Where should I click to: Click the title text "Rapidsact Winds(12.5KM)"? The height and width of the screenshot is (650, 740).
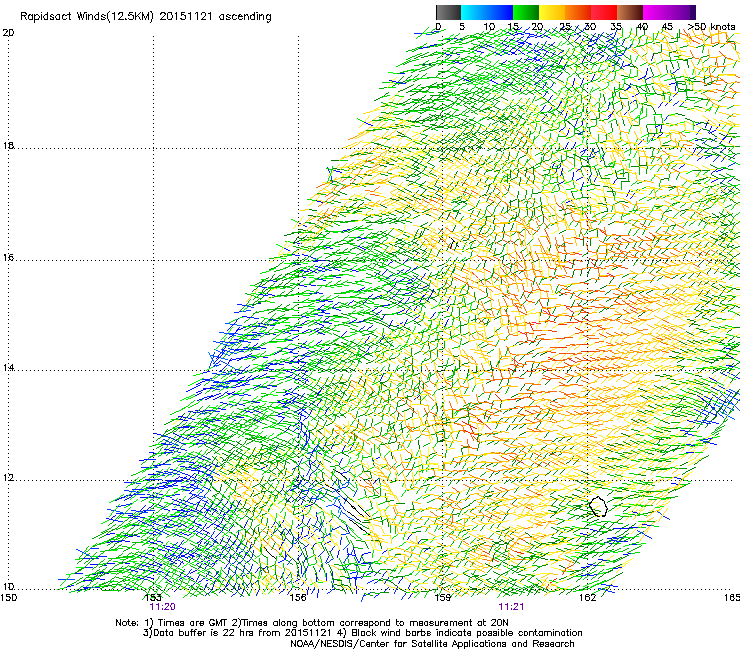point(87,17)
